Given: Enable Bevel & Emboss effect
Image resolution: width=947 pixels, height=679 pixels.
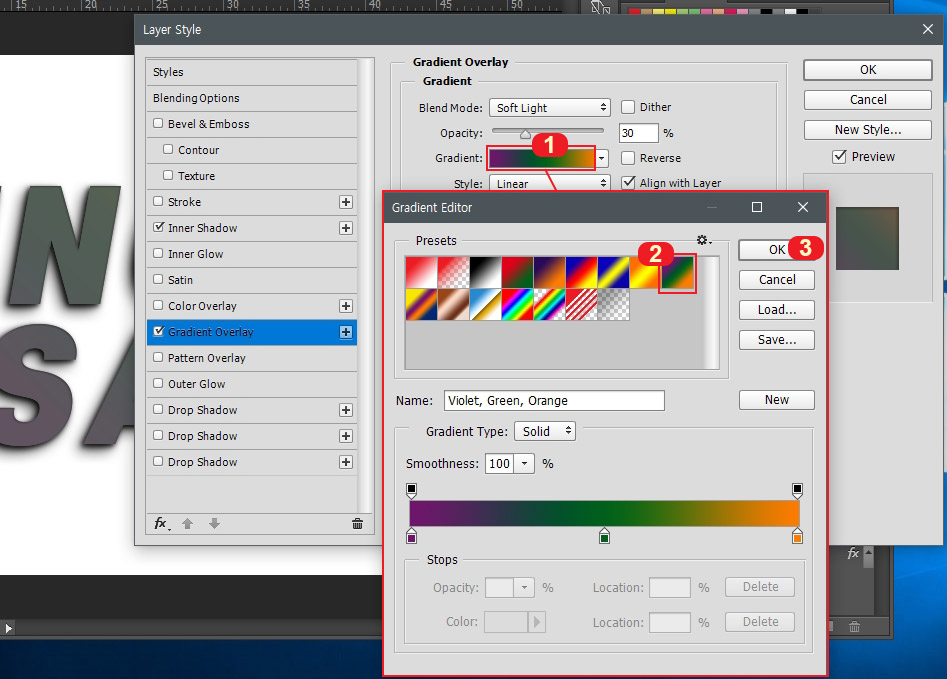Looking at the screenshot, I should 158,123.
